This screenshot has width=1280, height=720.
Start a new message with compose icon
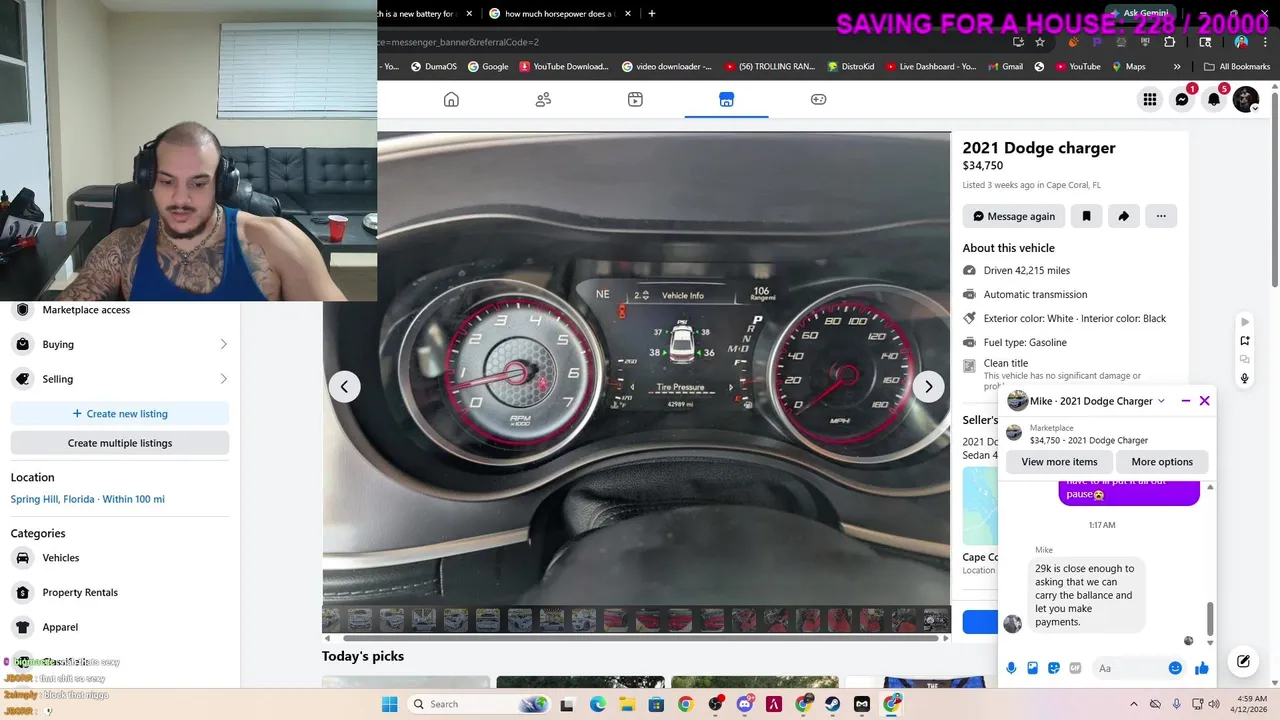tap(1243, 661)
